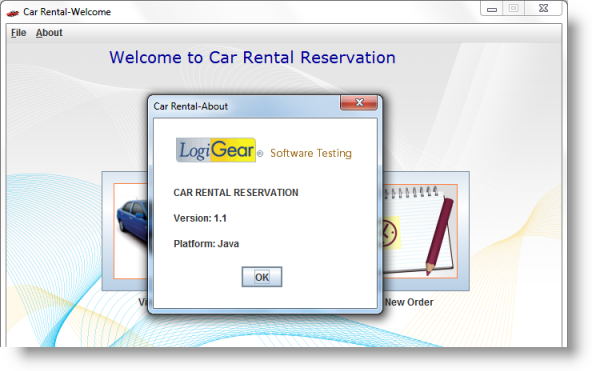Close the Car Rental-Welcome main window
592x371 pixels.
point(543,8)
